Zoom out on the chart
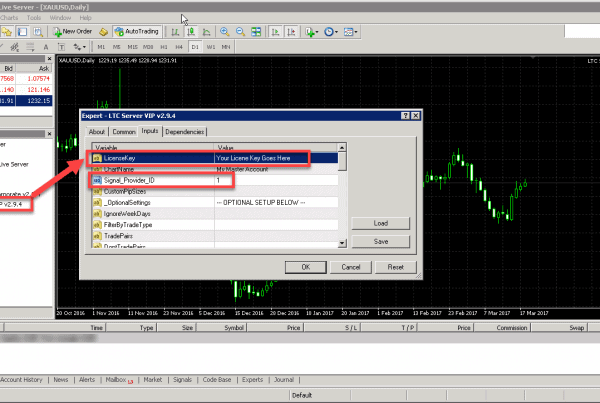Image resolution: width=600 pixels, height=403 pixels. click(240, 32)
